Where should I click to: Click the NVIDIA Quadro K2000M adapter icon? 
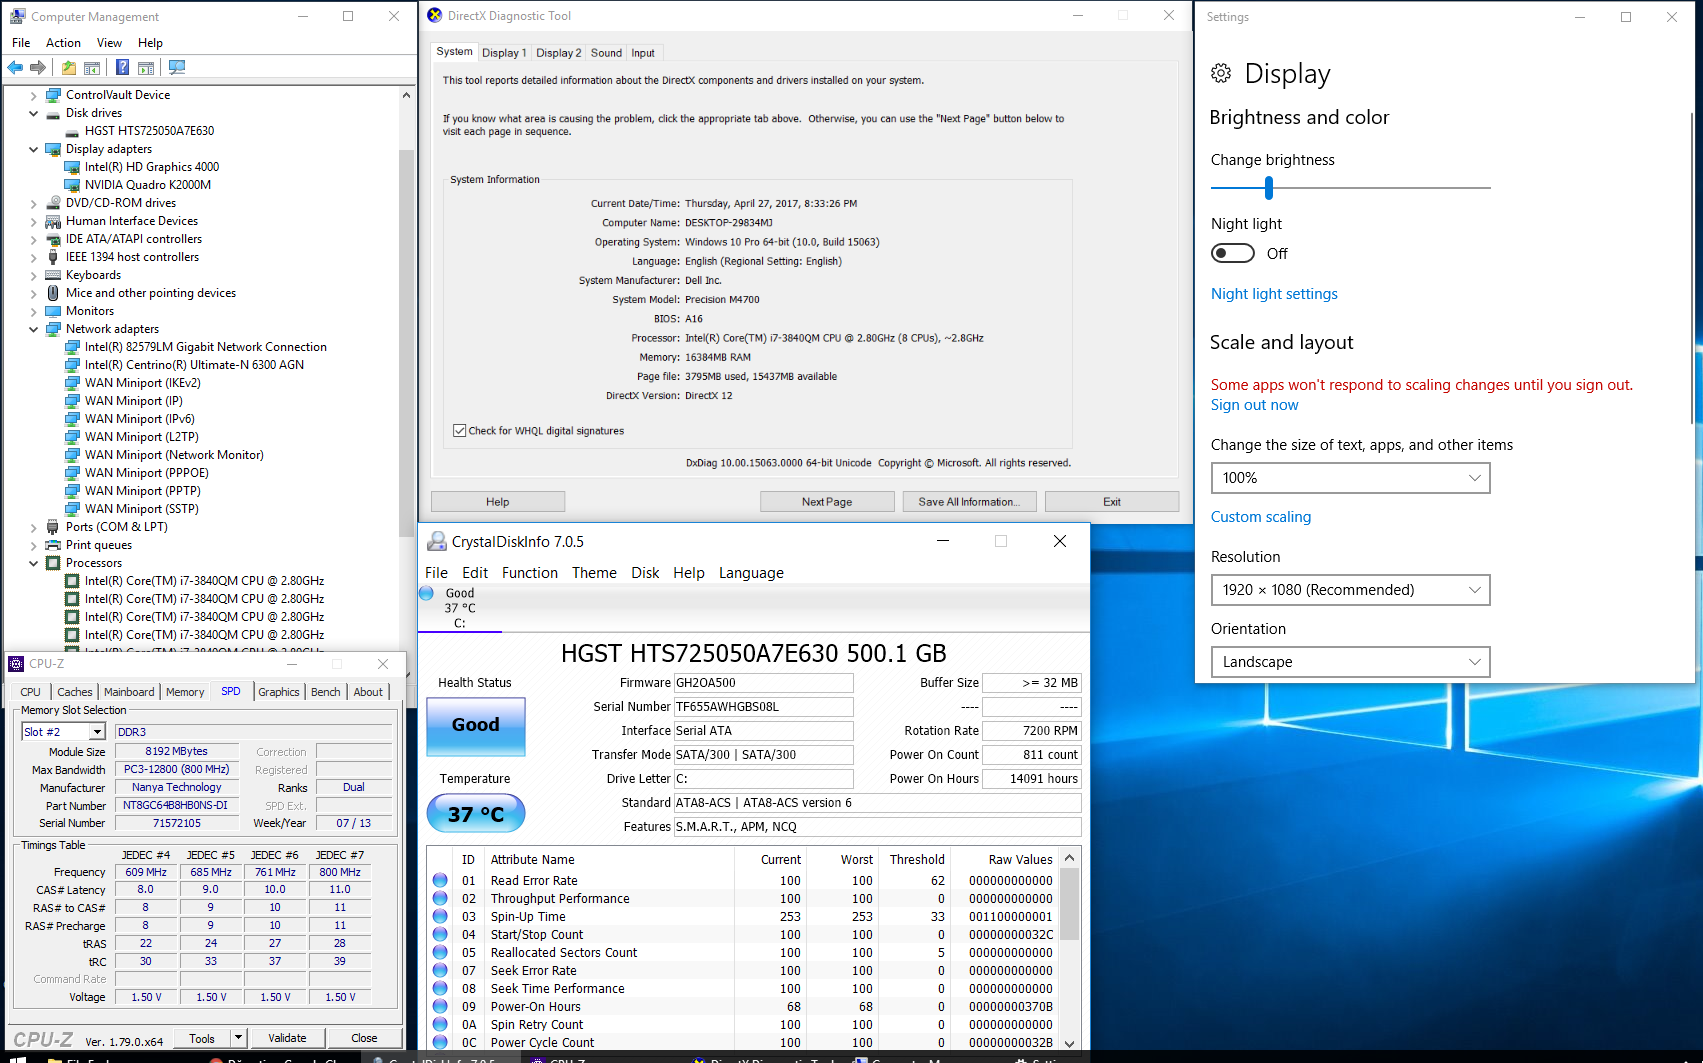coord(72,185)
